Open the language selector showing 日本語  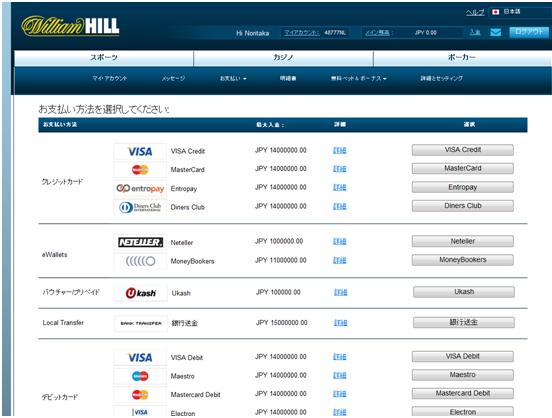[x=520, y=12]
